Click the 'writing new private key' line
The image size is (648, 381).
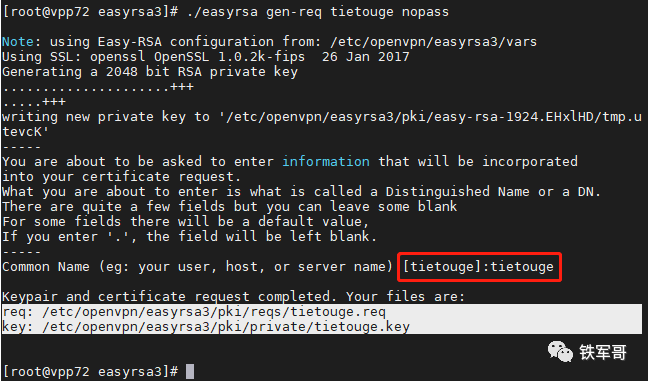(322, 117)
